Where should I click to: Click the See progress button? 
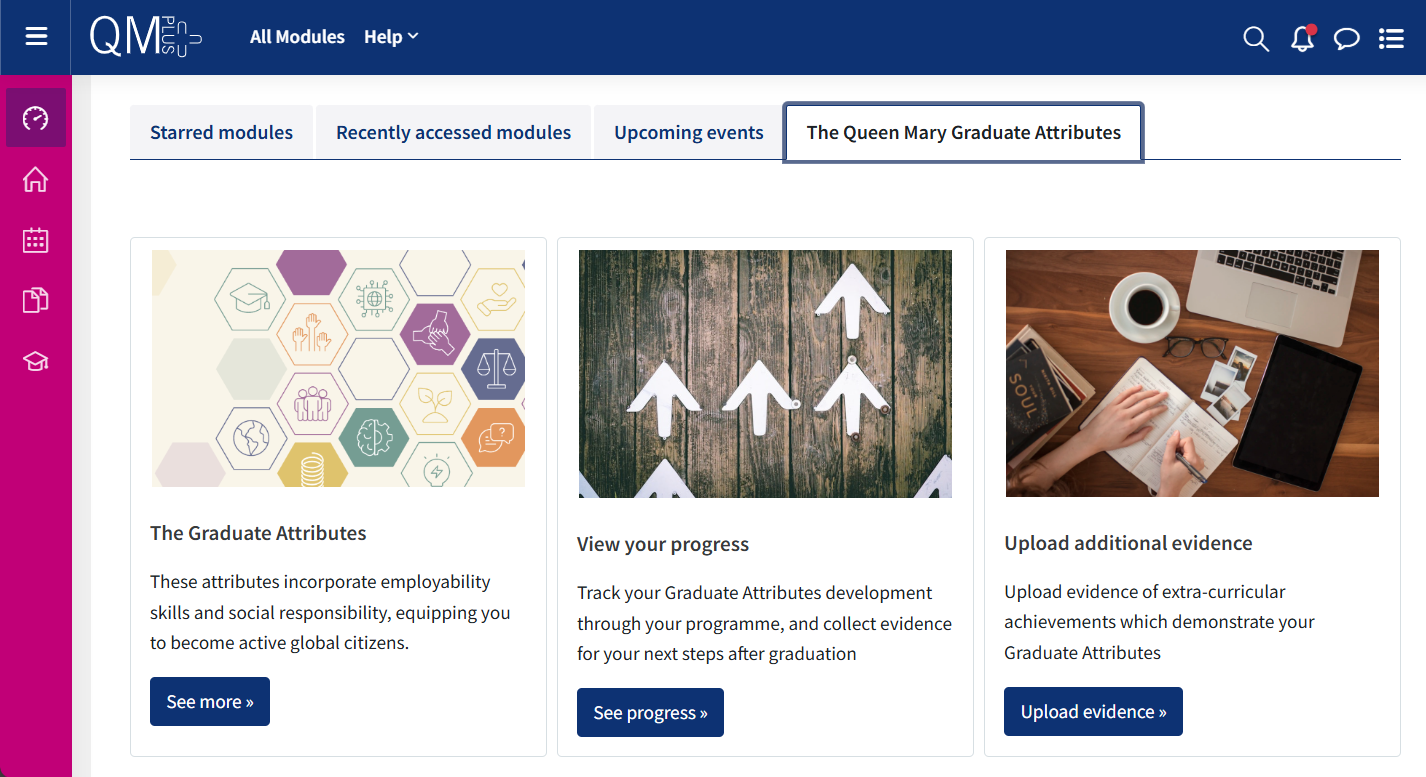650,712
